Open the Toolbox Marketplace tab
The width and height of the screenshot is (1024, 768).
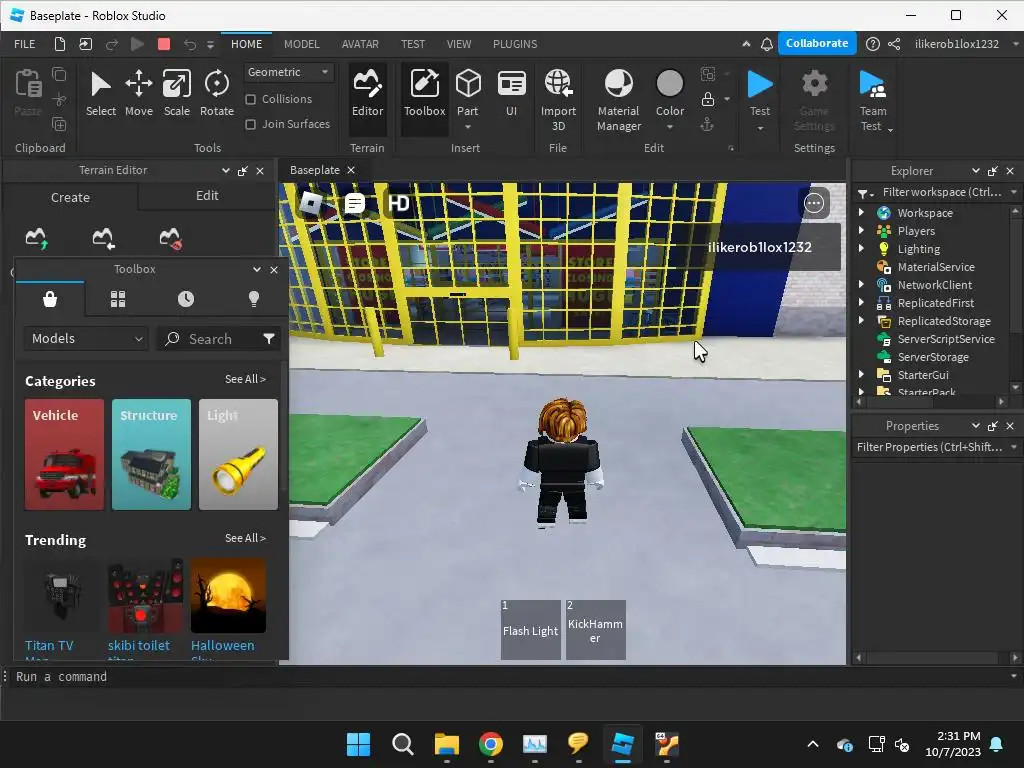click(50, 299)
